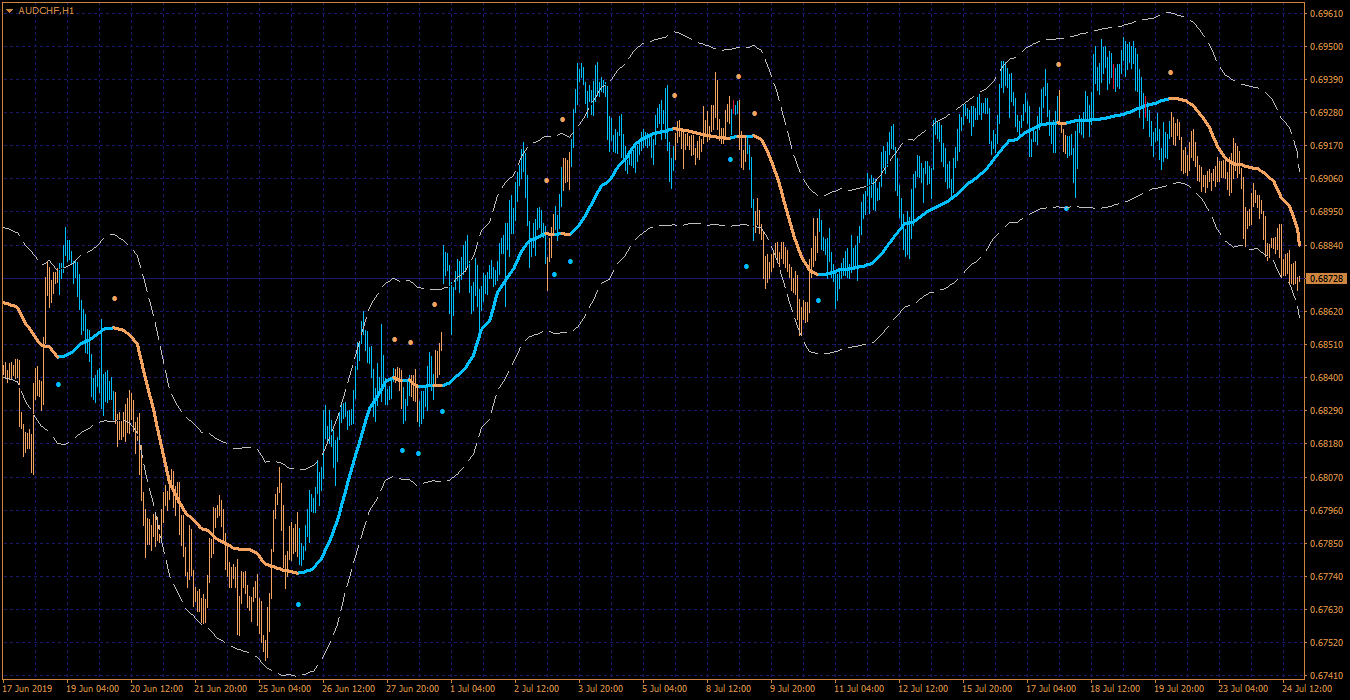The width and height of the screenshot is (1350, 700).
Task: Select the 1 Jul 04:00 time label
Action: [472, 689]
